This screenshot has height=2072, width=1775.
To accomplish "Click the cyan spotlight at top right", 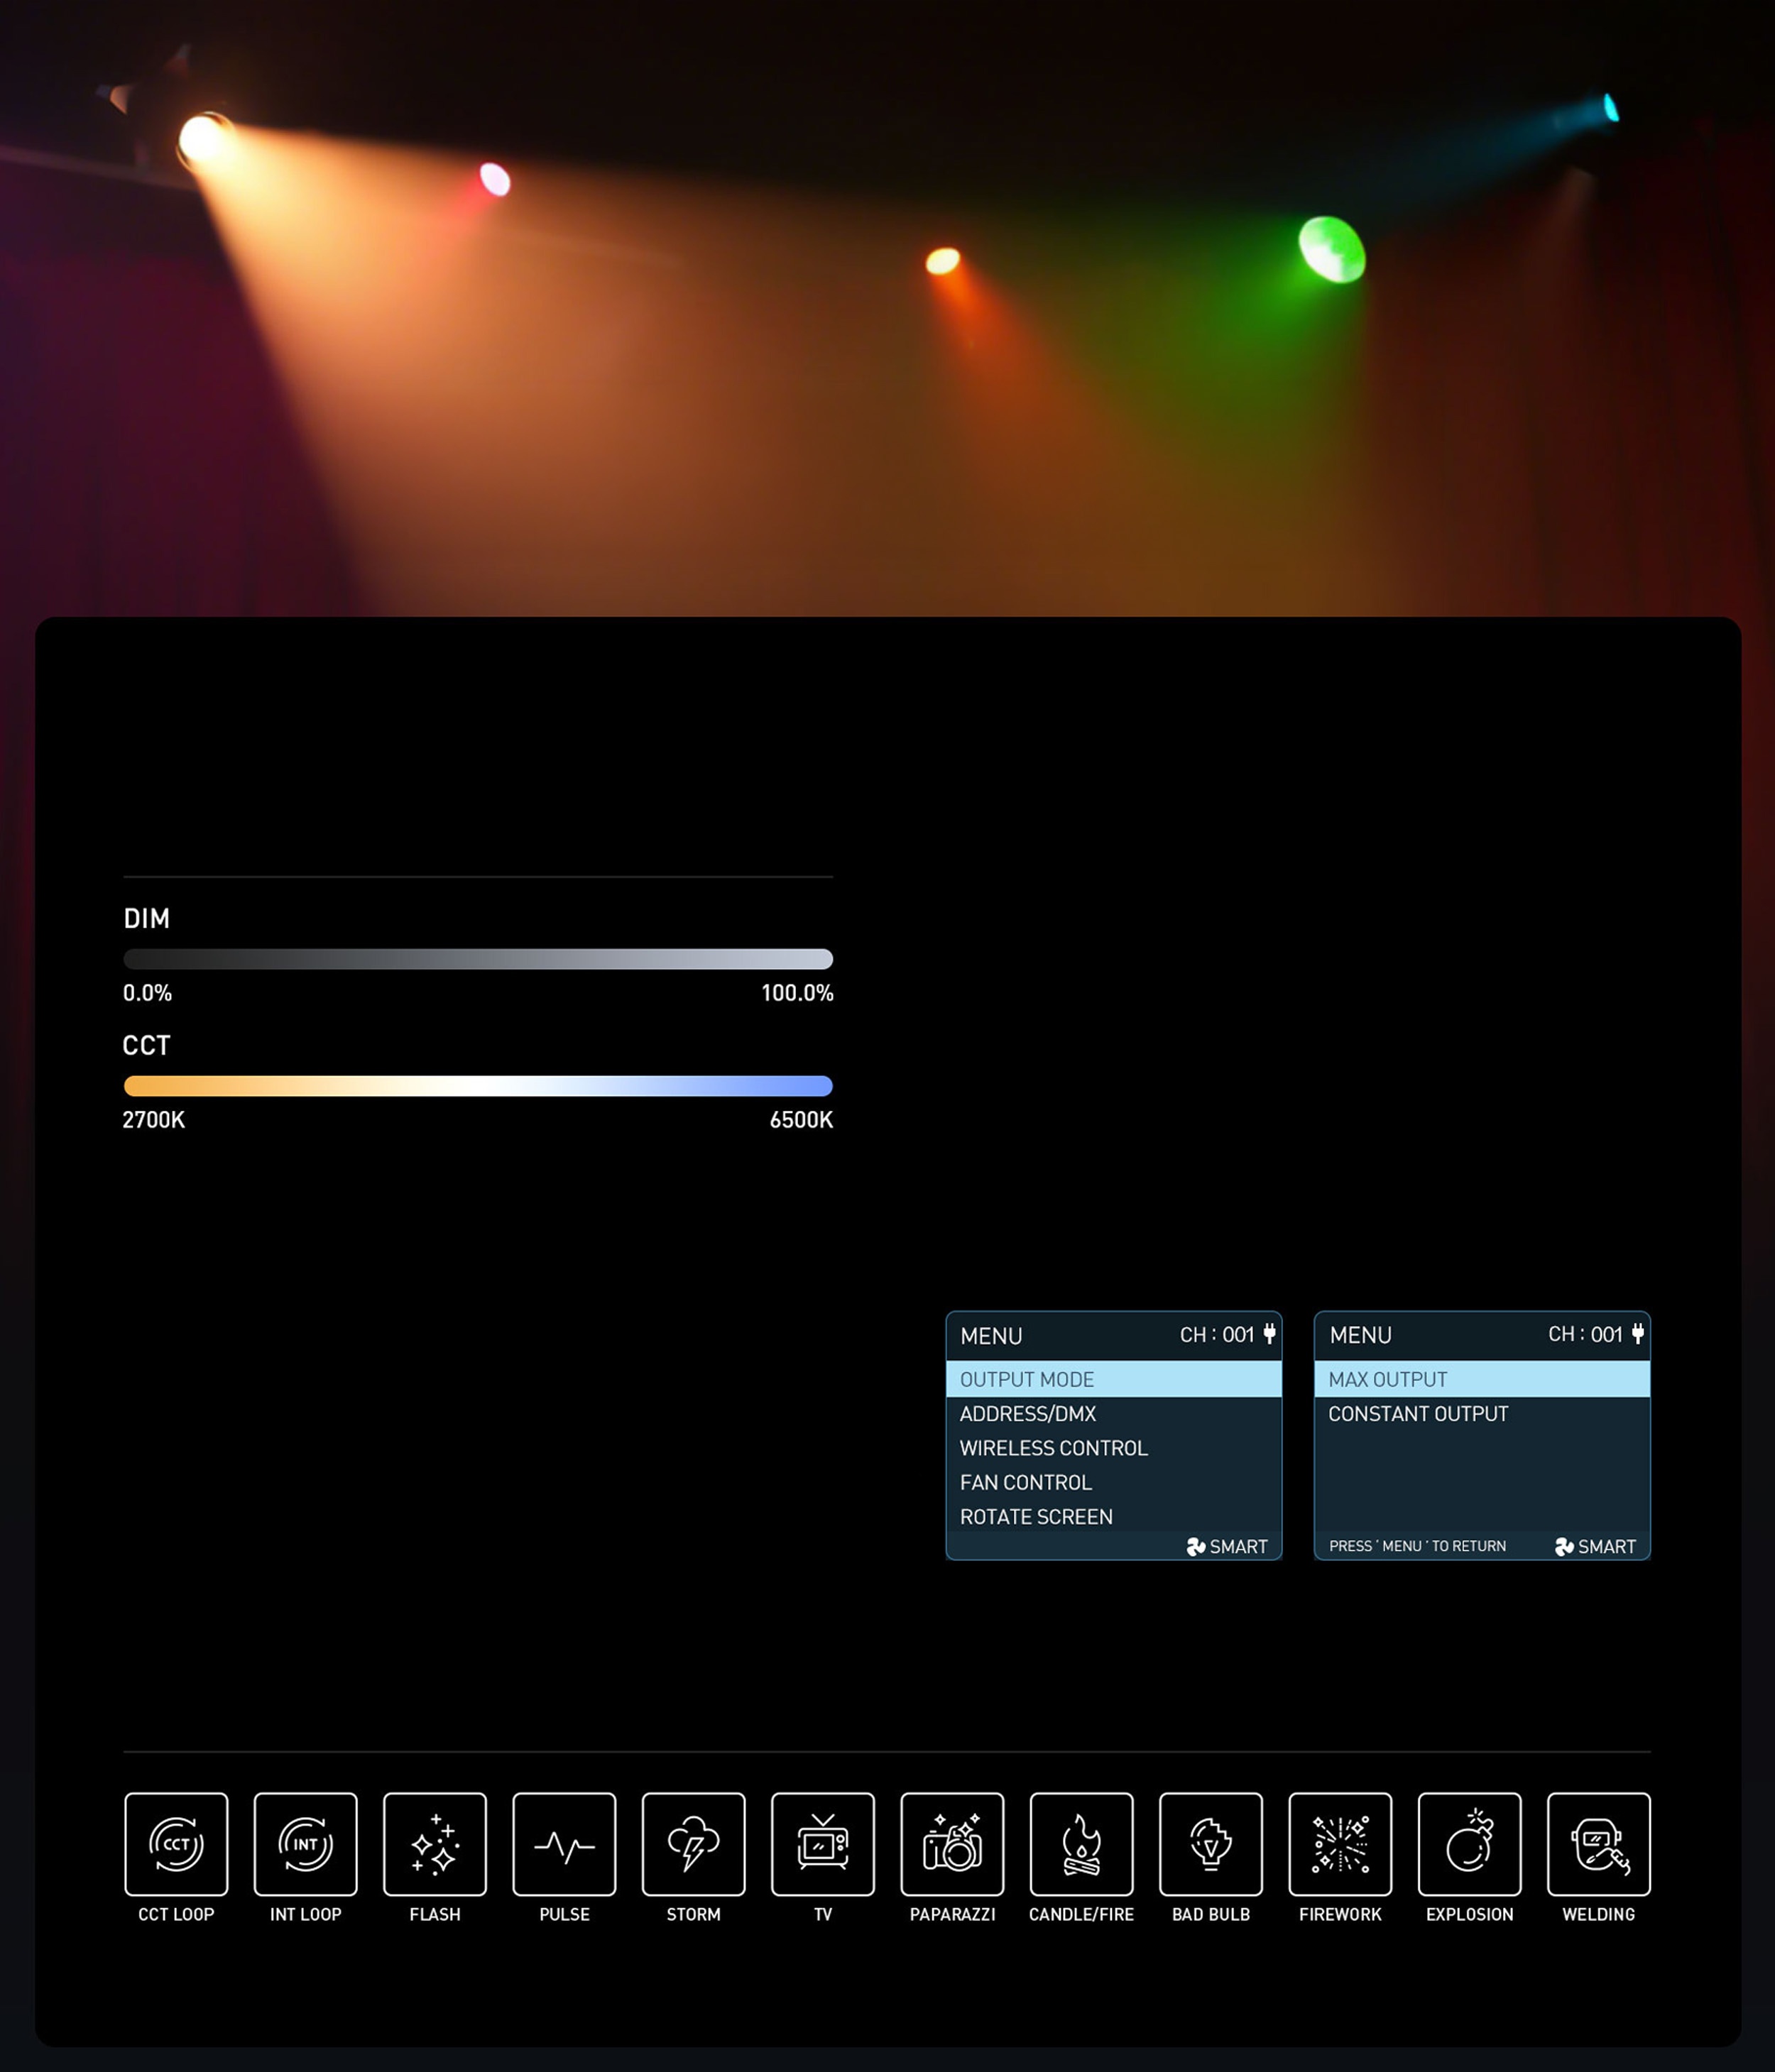I will [1611, 107].
